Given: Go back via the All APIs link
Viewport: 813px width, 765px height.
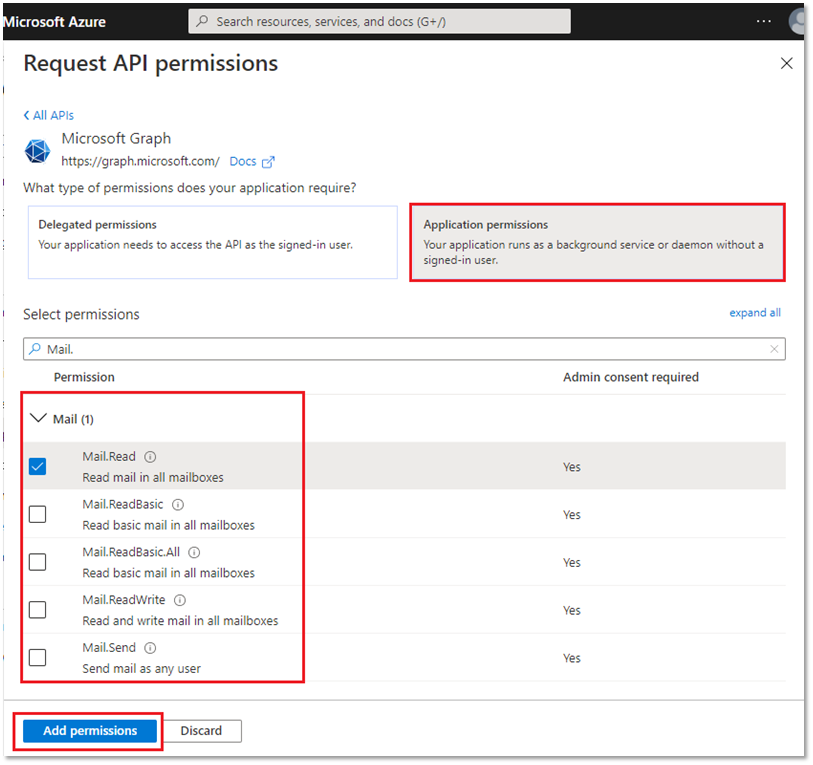Looking at the screenshot, I should pos(49,115).
